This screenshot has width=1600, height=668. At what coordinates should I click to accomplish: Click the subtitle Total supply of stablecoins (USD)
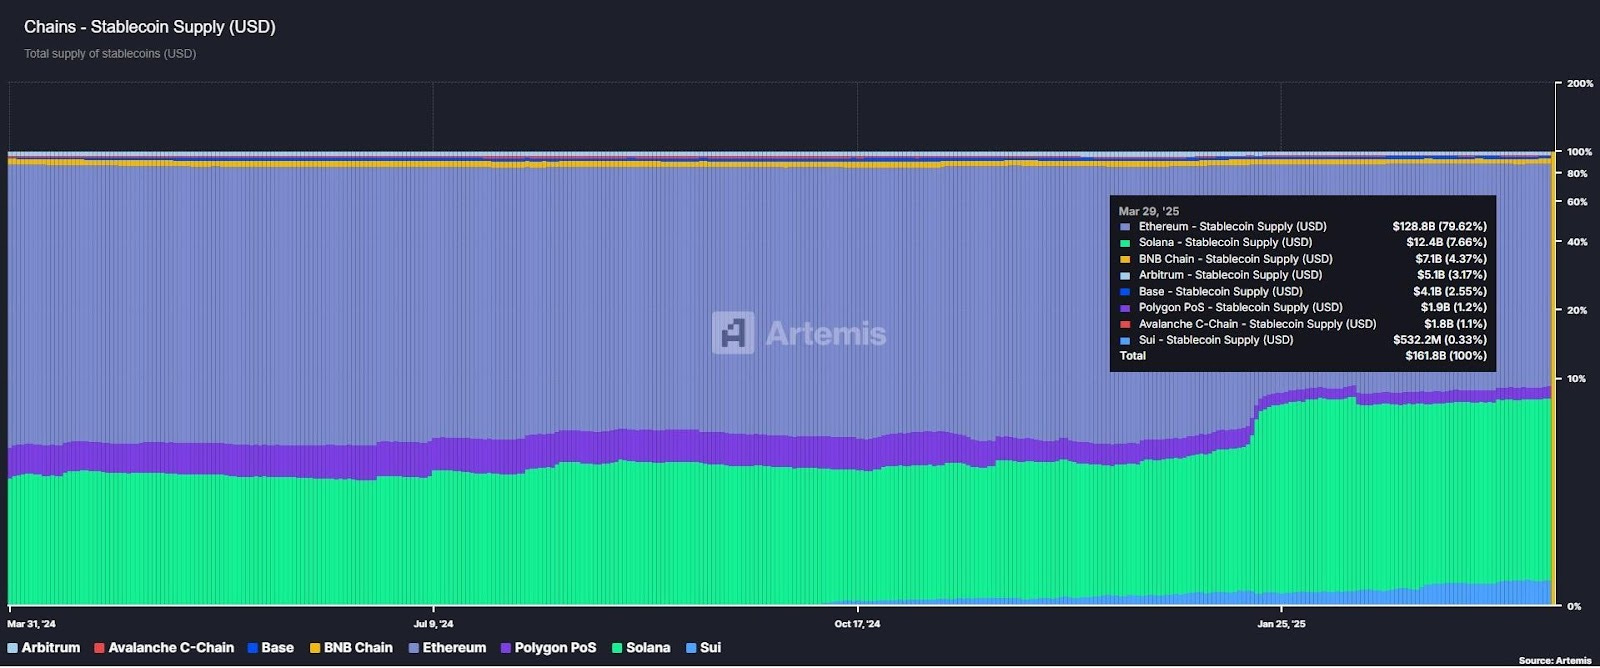[x=110, y=54]
